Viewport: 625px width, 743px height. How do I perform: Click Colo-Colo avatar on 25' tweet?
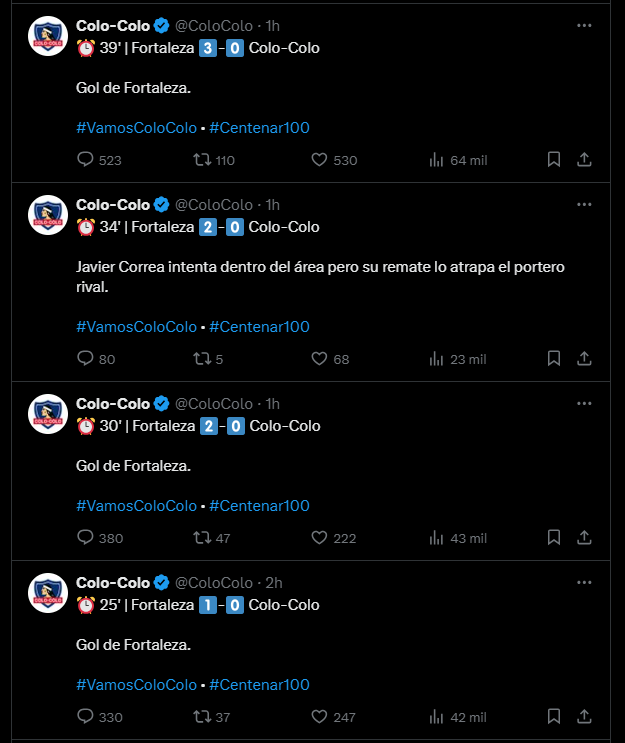[x=47, y=593]
